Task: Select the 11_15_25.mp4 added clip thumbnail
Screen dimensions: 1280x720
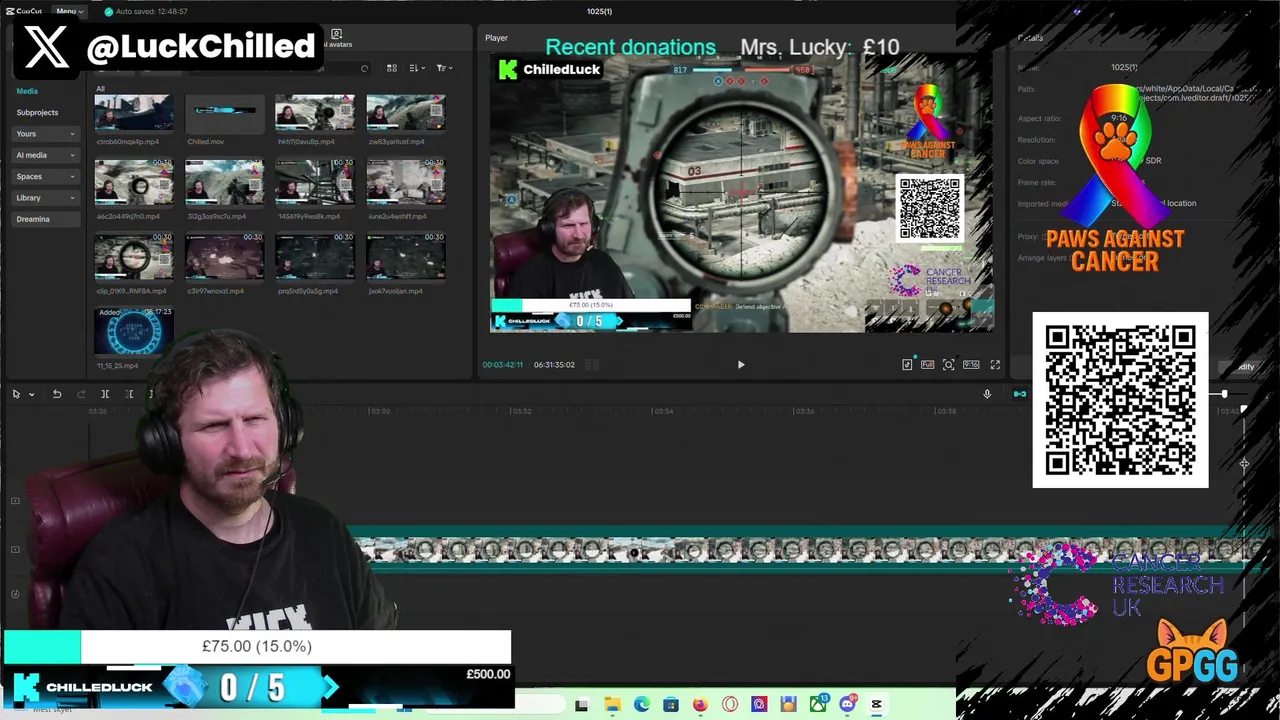Action: pos(134,331)
